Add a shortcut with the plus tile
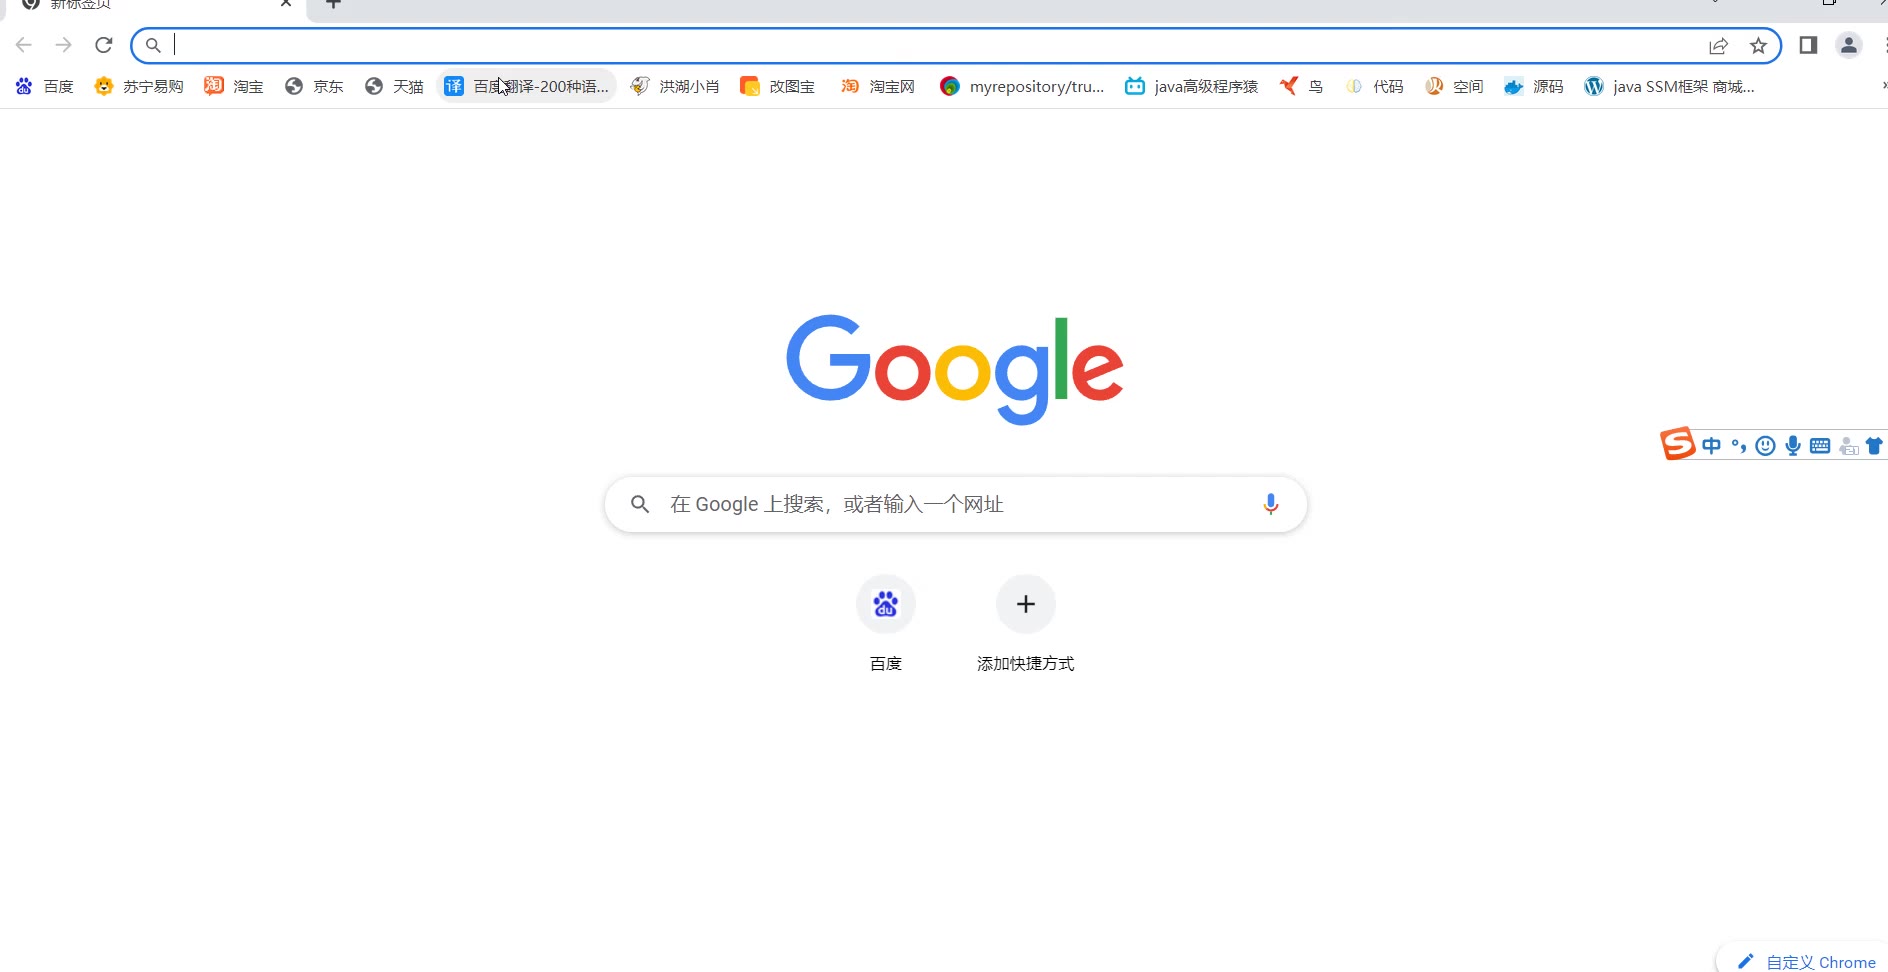This screenshot has height=972, width=1888. pyautogui.click(x=1026, y=622)
